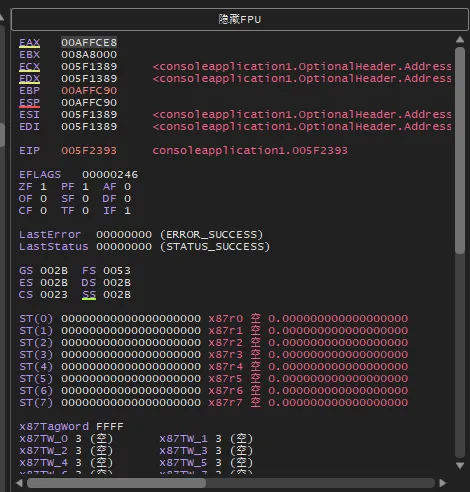Select the ST(2) register hex value
This screenshot has width=470, height=492.
point(131,343)
